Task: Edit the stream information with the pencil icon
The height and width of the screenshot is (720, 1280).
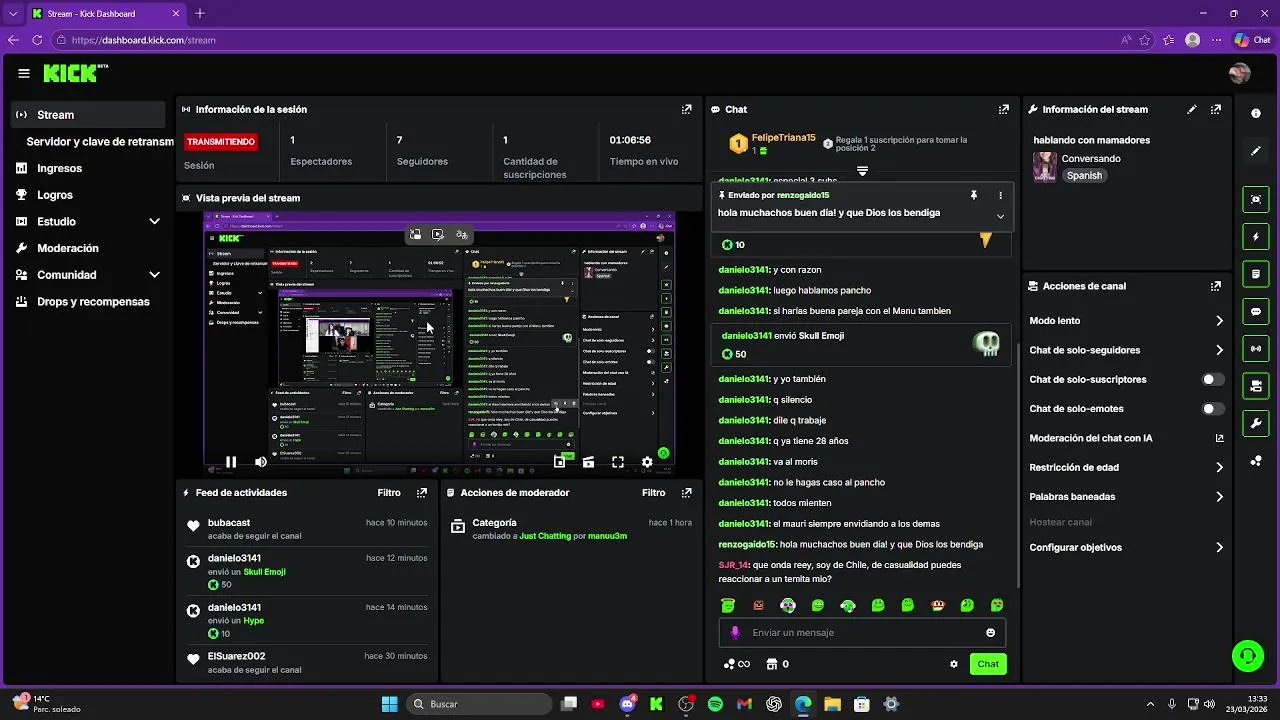Action: click(1191, 109)
